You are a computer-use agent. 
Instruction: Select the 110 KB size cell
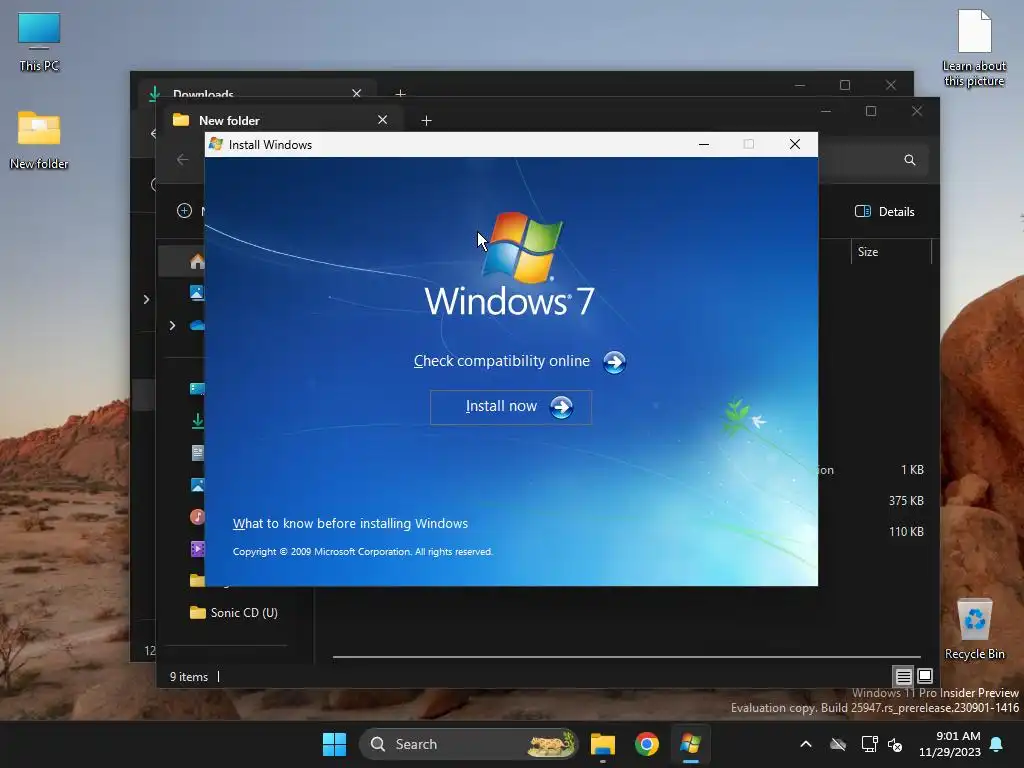(x=906, y=532)
